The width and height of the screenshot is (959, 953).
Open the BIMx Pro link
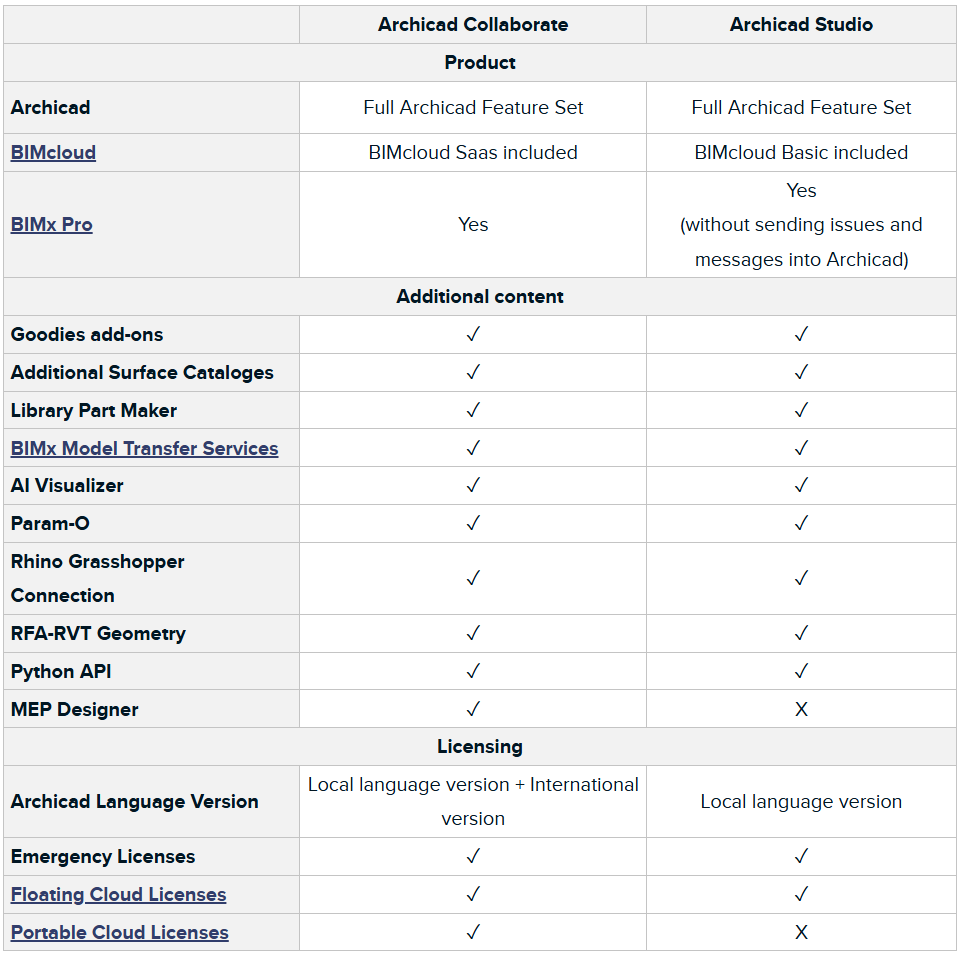(52, 225)
